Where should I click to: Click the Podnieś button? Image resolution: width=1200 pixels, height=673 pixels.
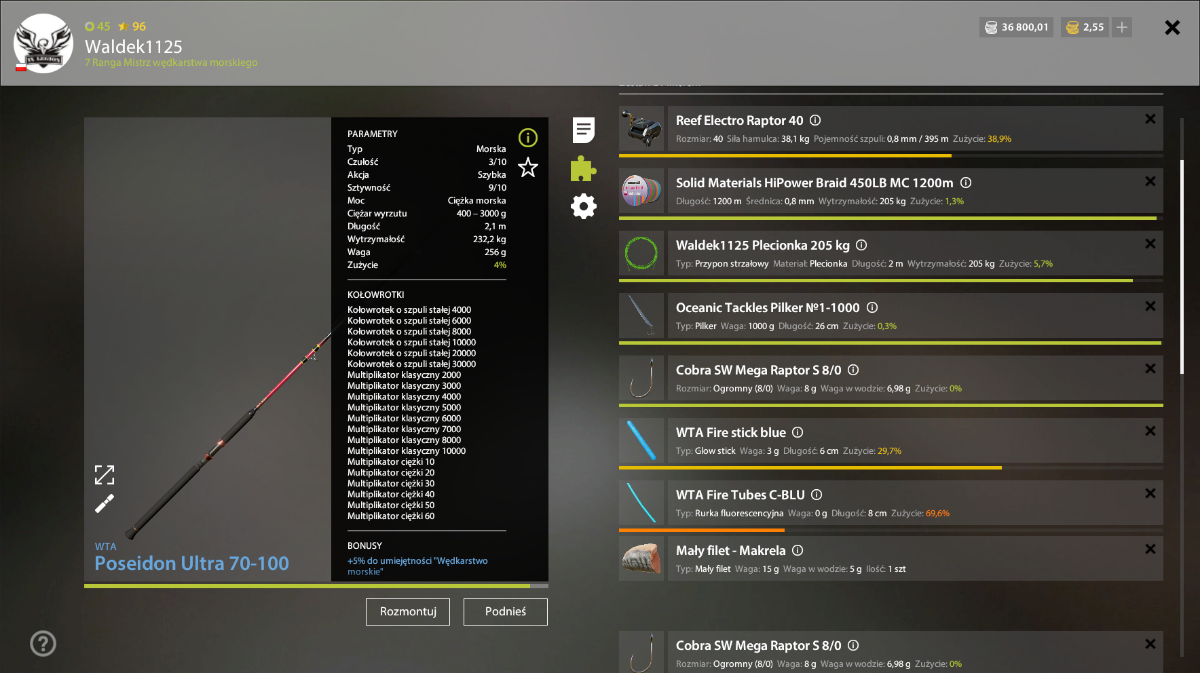(505, 611)
